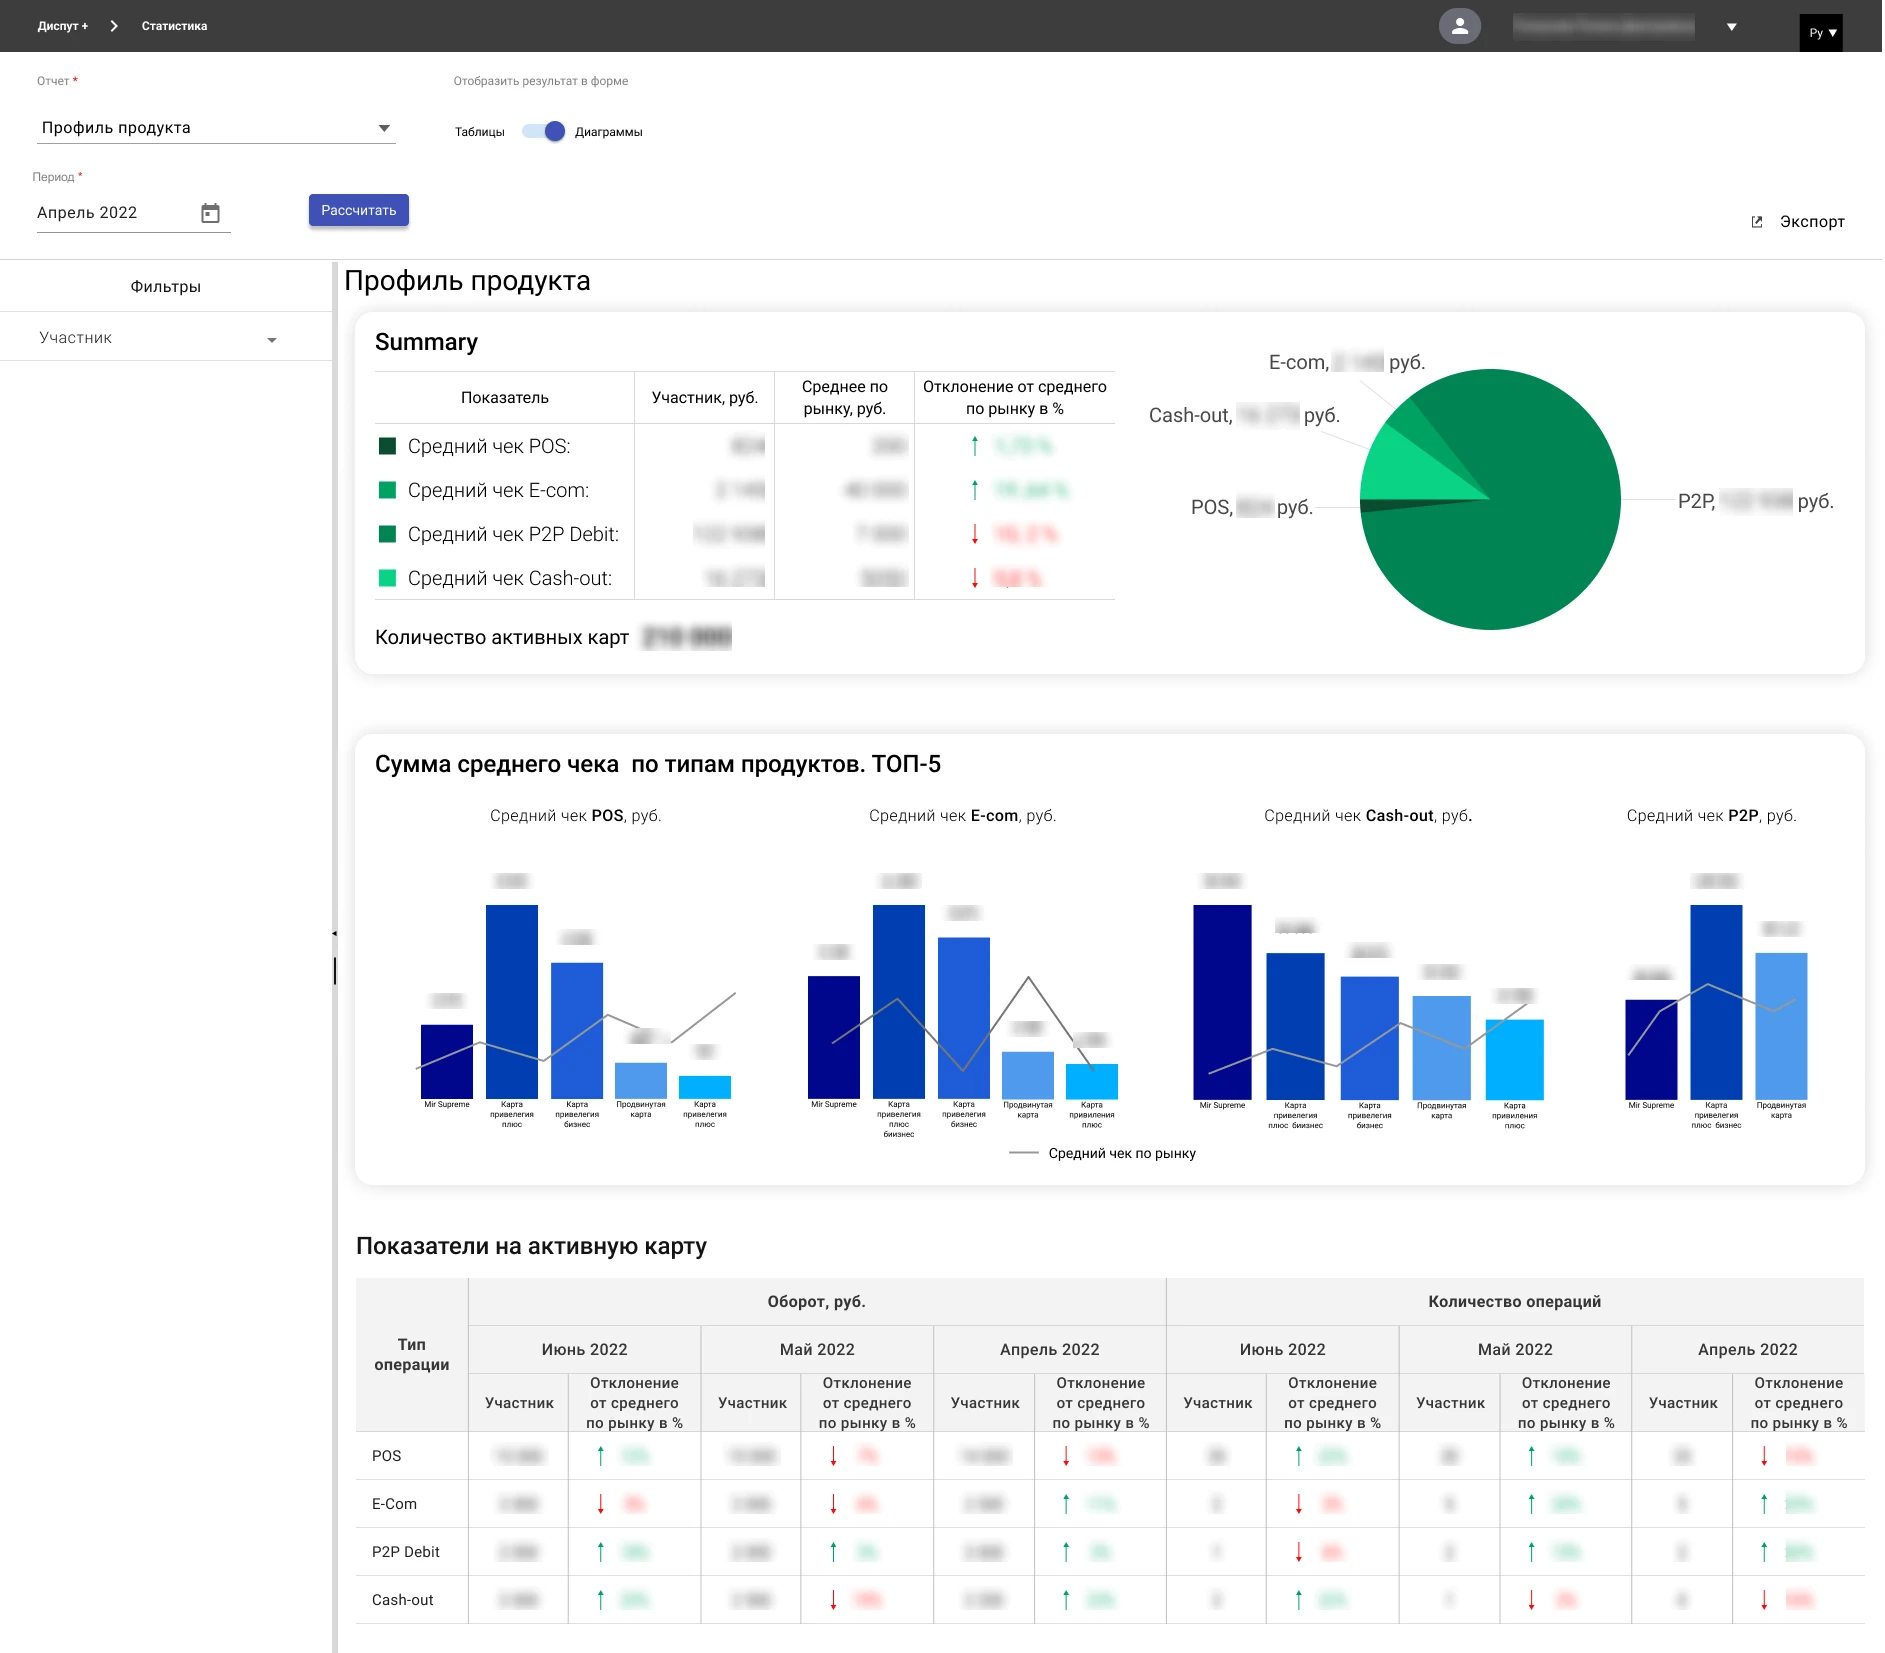Collapse the filters panel using the splitter arrow
1885x1653 pixels.
click(x=334, y=933)
